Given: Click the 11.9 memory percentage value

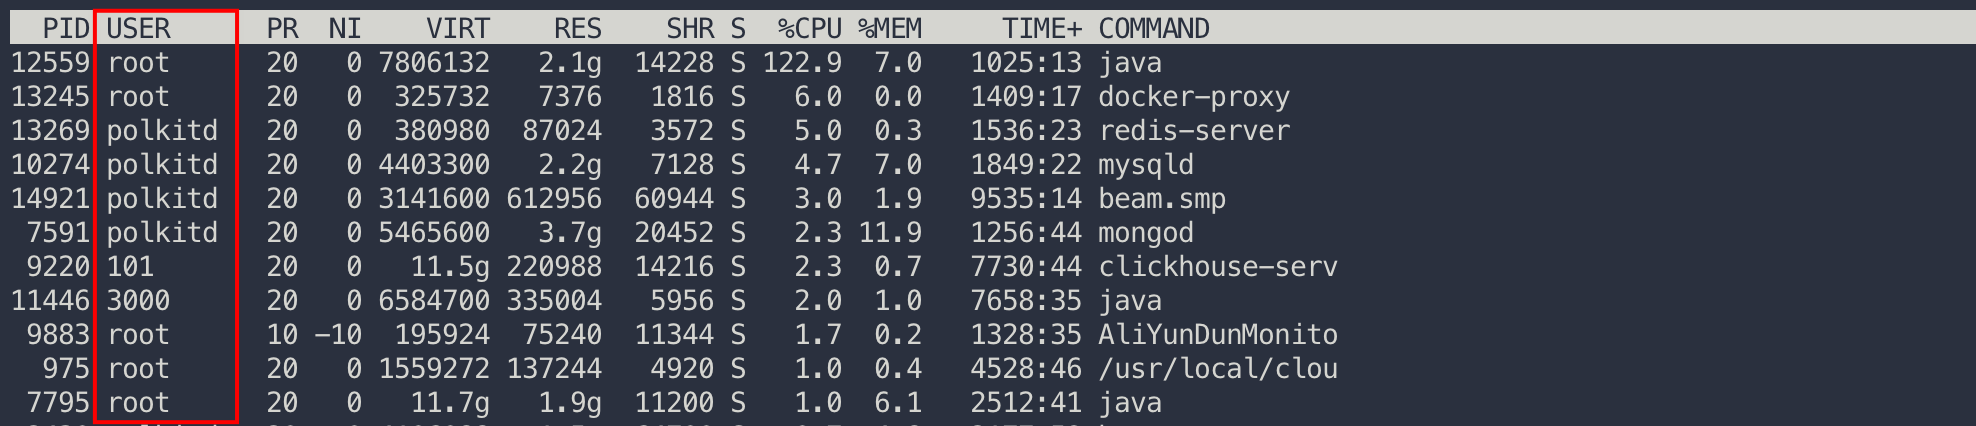Looking at the screenshot, I should pyautogui.click(x=889, y=233).
